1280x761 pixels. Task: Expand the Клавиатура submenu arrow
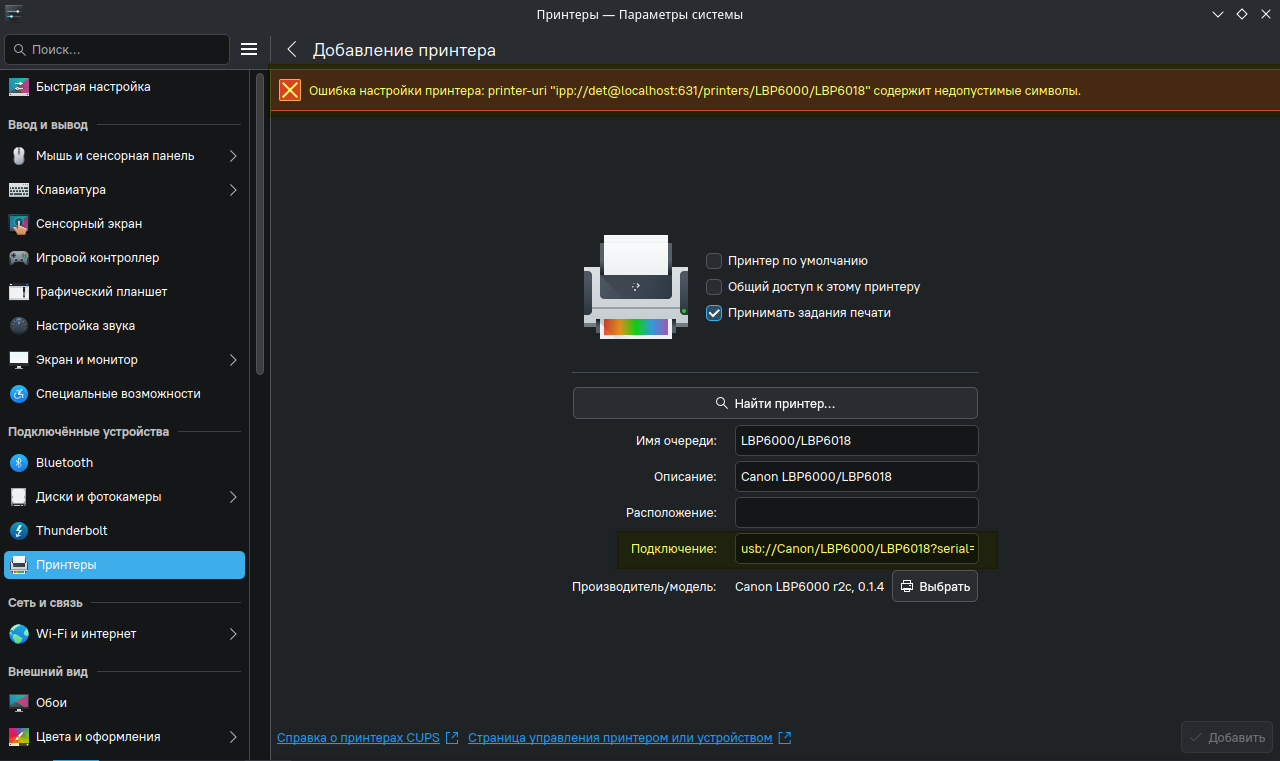pyautogui.click(x=233, y=190)
